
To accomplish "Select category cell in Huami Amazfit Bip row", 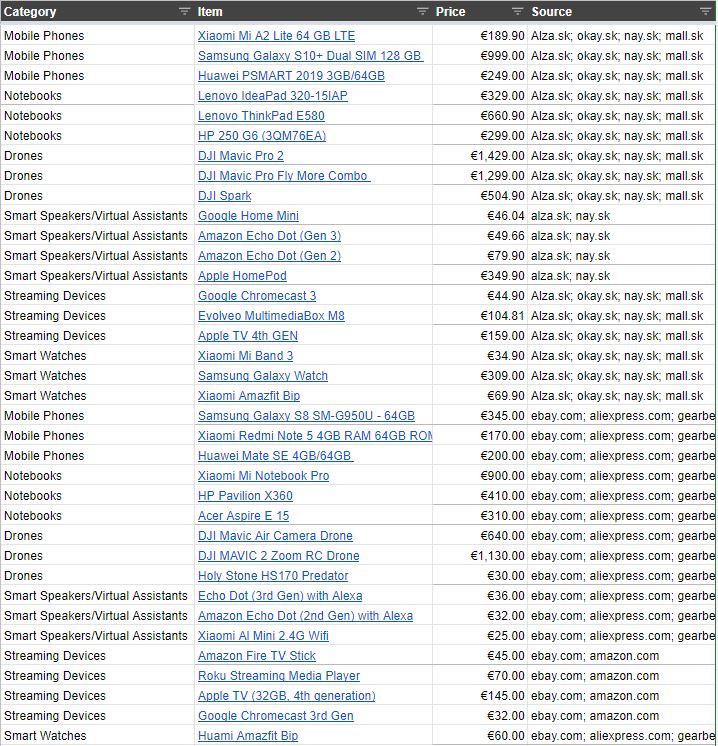I will click(97, 735).
